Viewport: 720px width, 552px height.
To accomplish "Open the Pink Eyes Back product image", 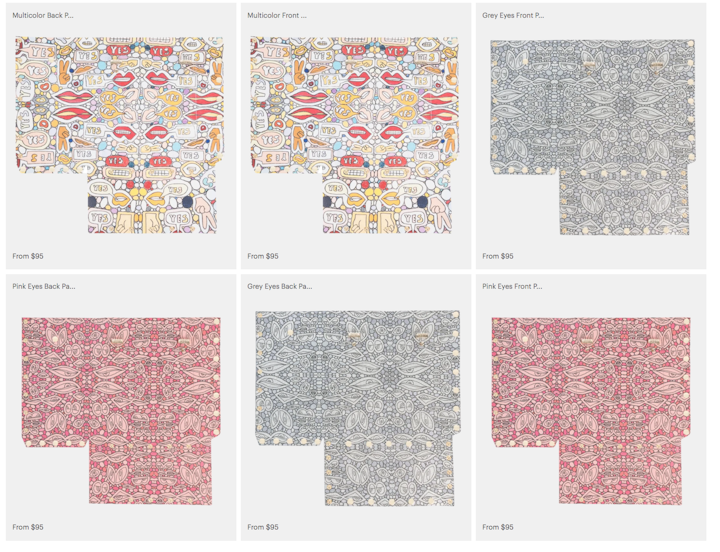I will coord(121,411).
